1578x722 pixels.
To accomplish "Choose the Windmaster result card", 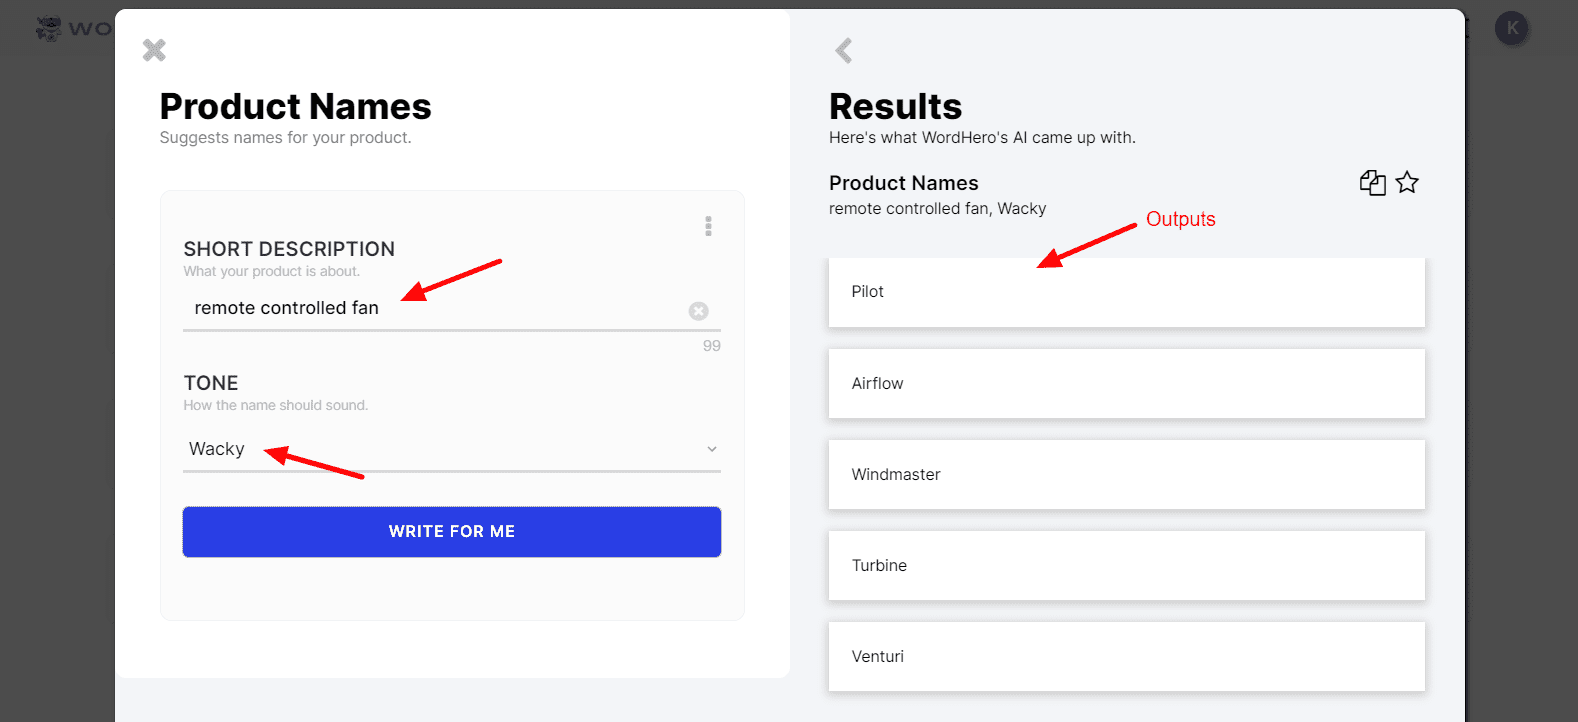I will point(1126,475).
